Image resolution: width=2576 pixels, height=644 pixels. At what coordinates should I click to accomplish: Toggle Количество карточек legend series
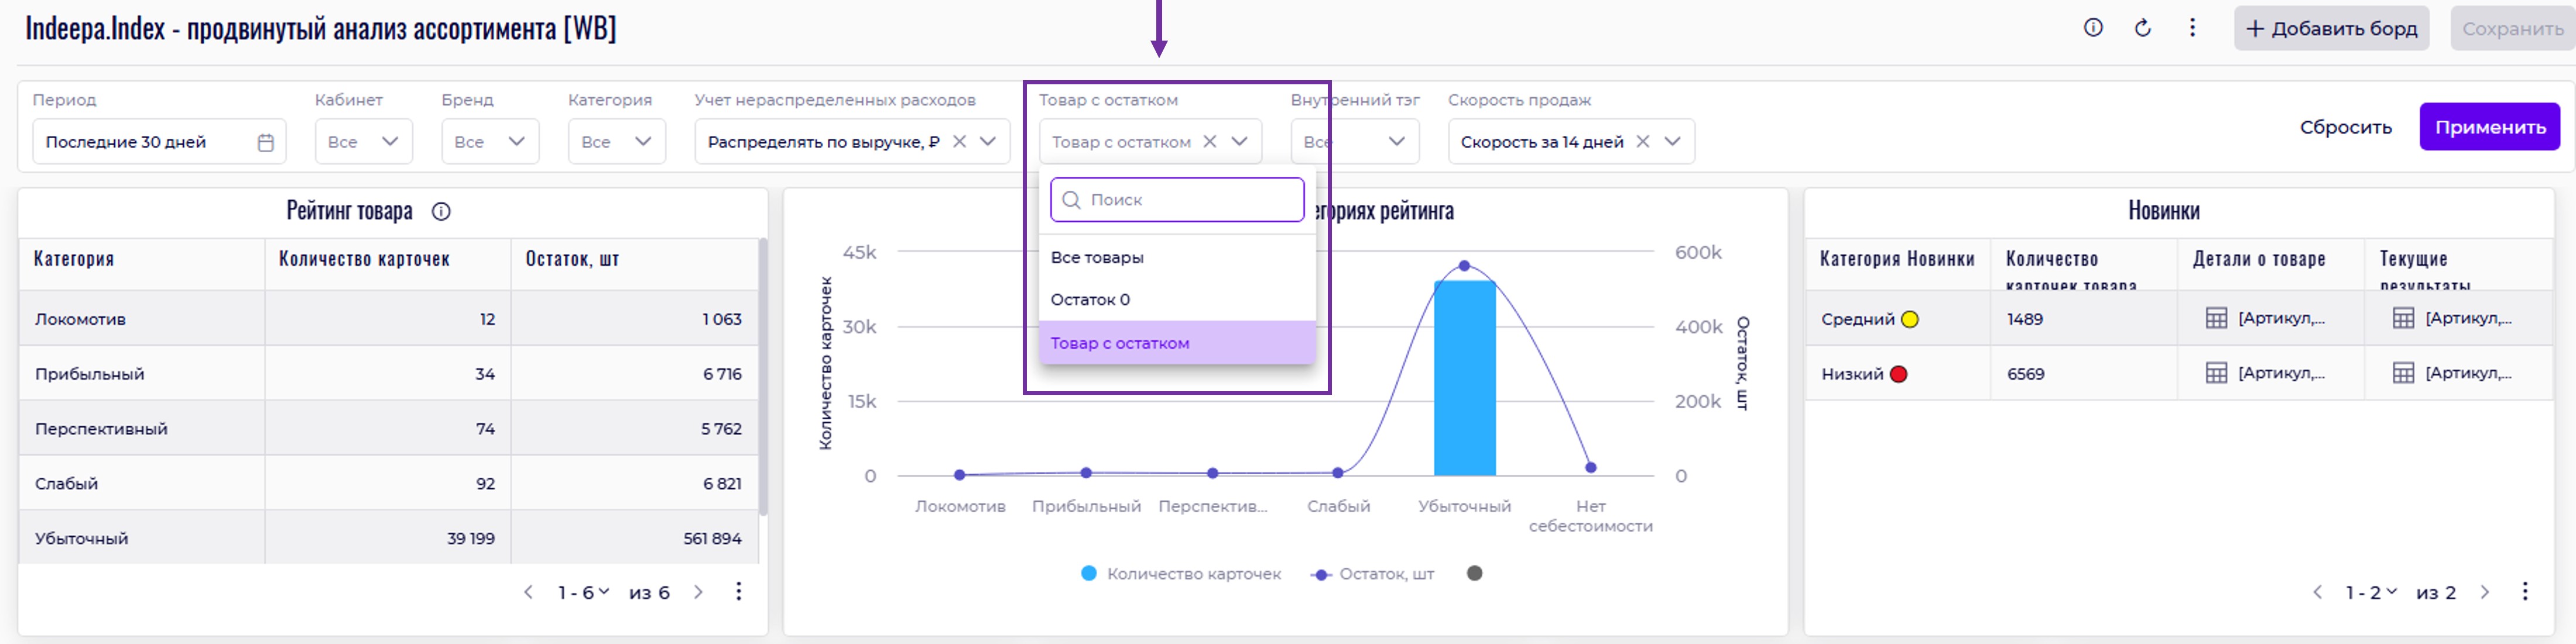1181,574
